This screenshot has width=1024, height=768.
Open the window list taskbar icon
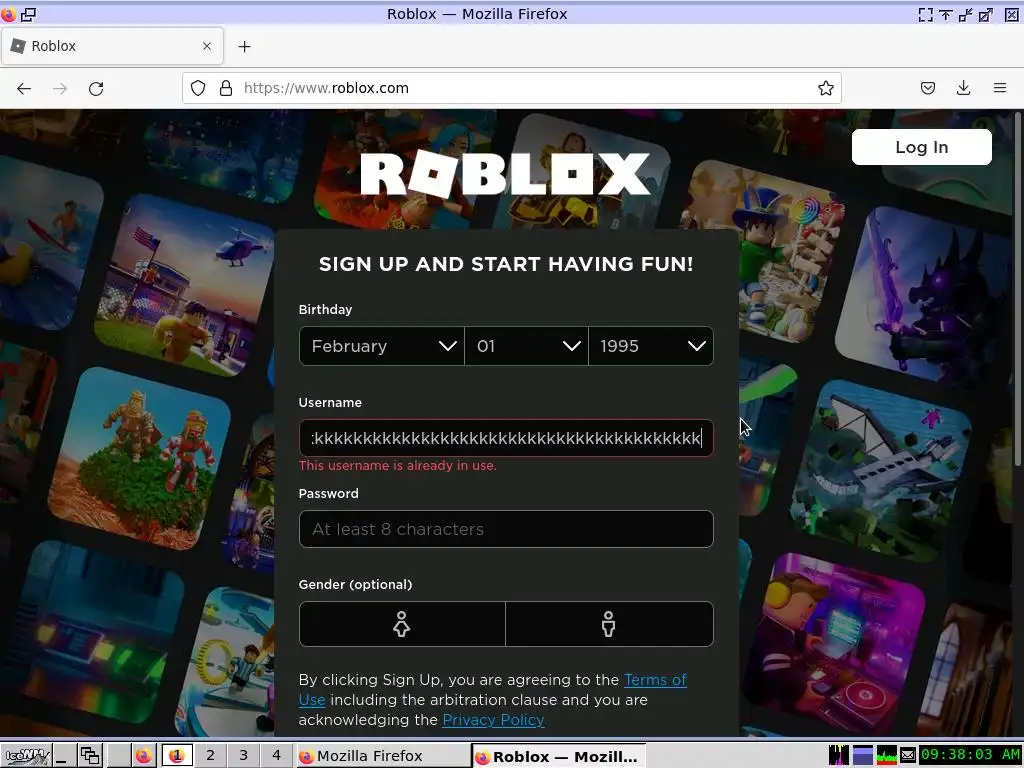89,756
